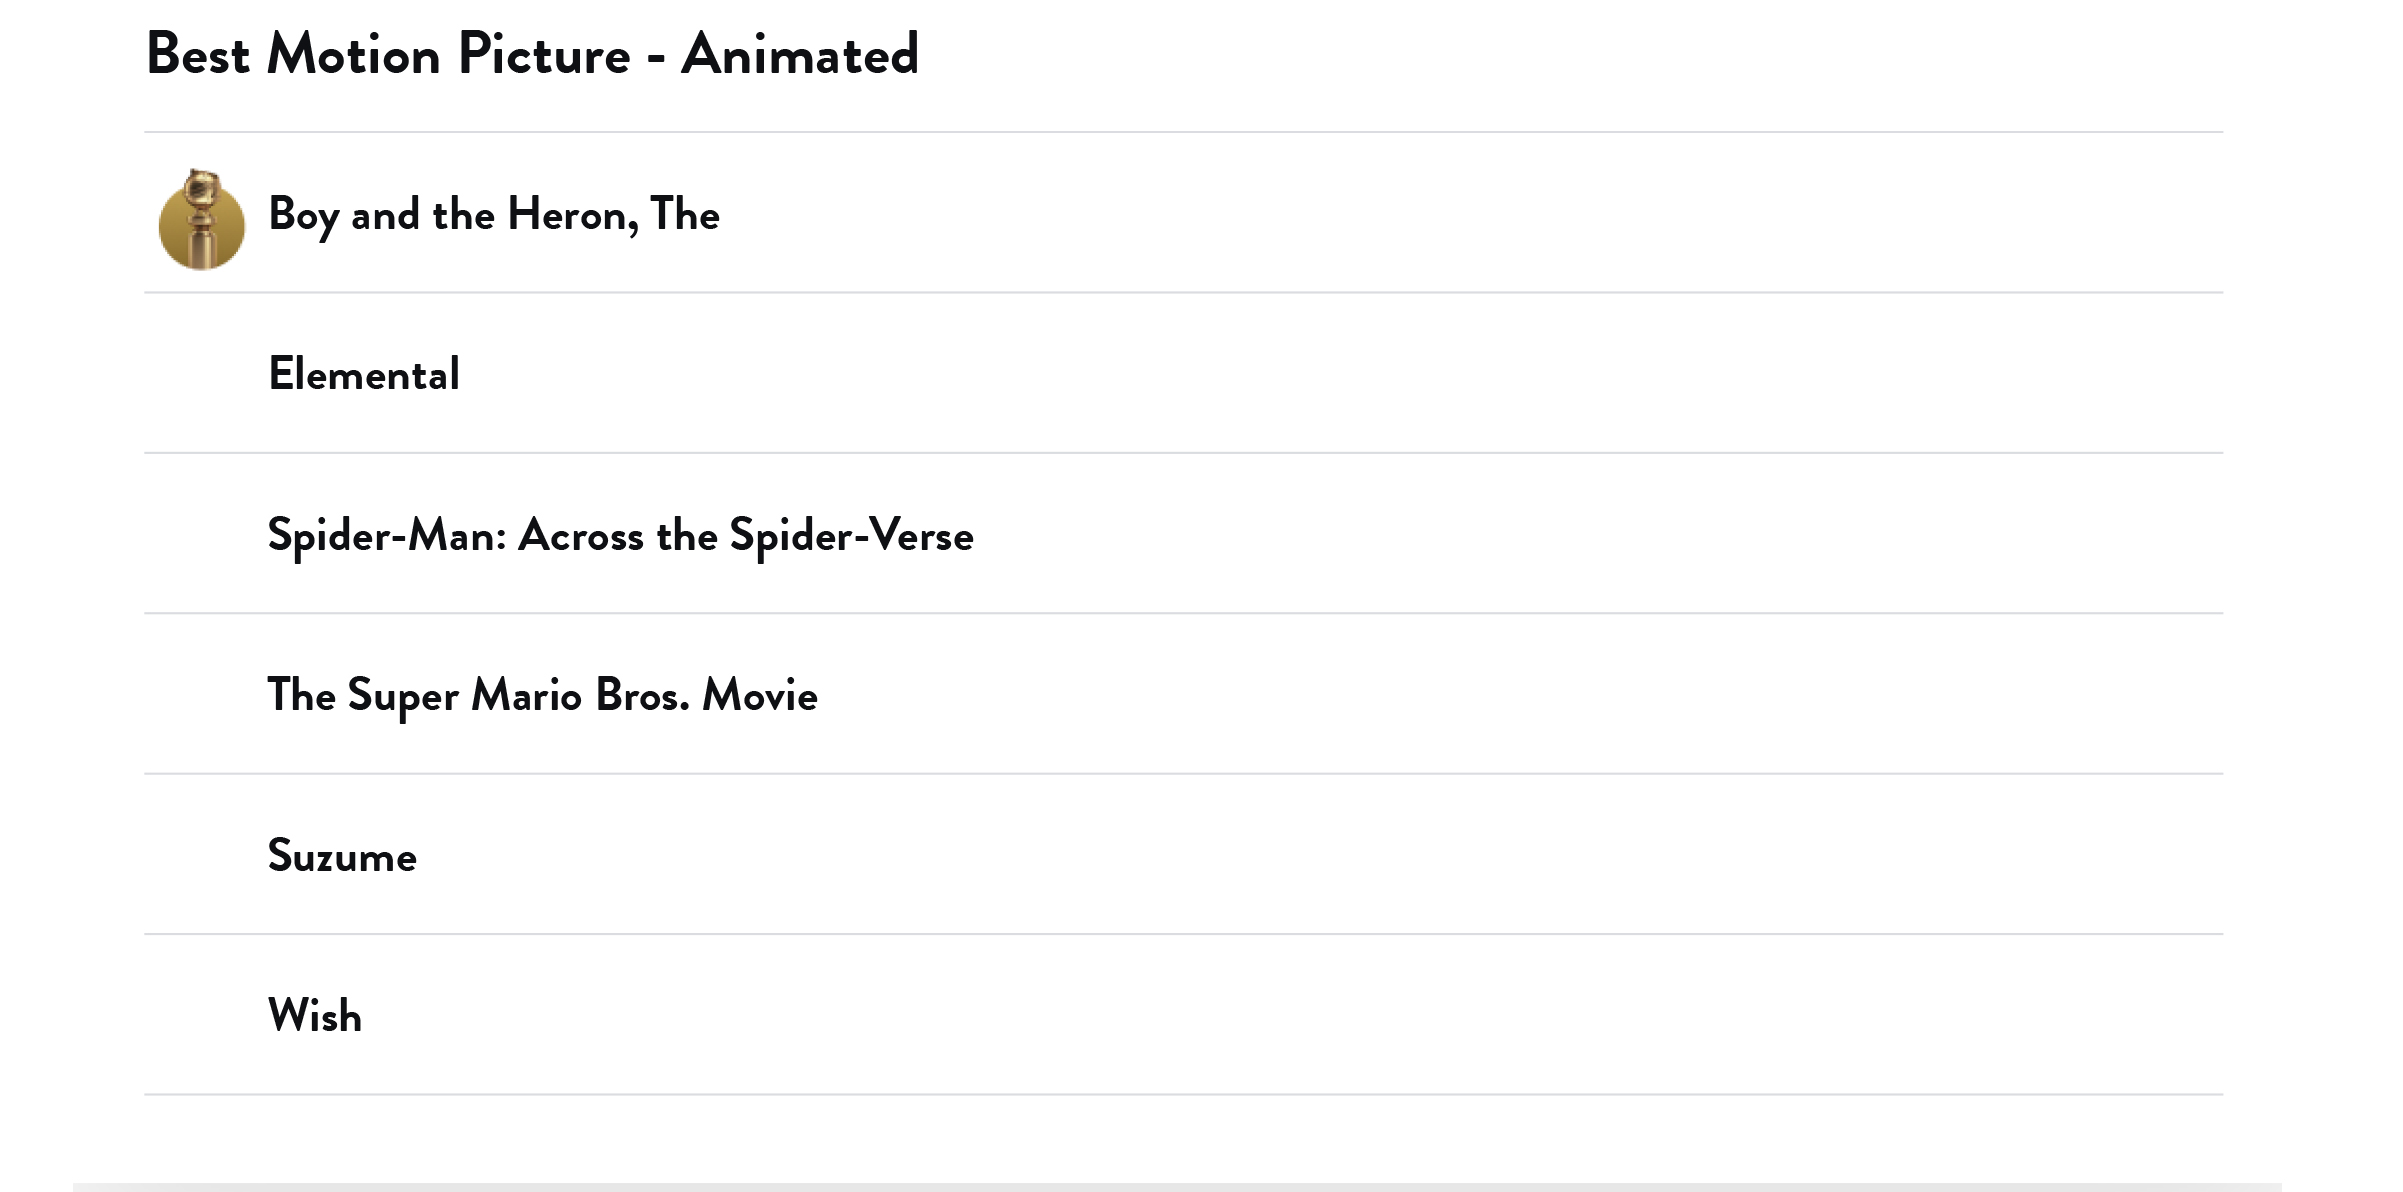Image resolution: width=2403 pixels, height=1192 pixels.
Task: Click the word Motion in the heading
Action: (x=353, y=54)
